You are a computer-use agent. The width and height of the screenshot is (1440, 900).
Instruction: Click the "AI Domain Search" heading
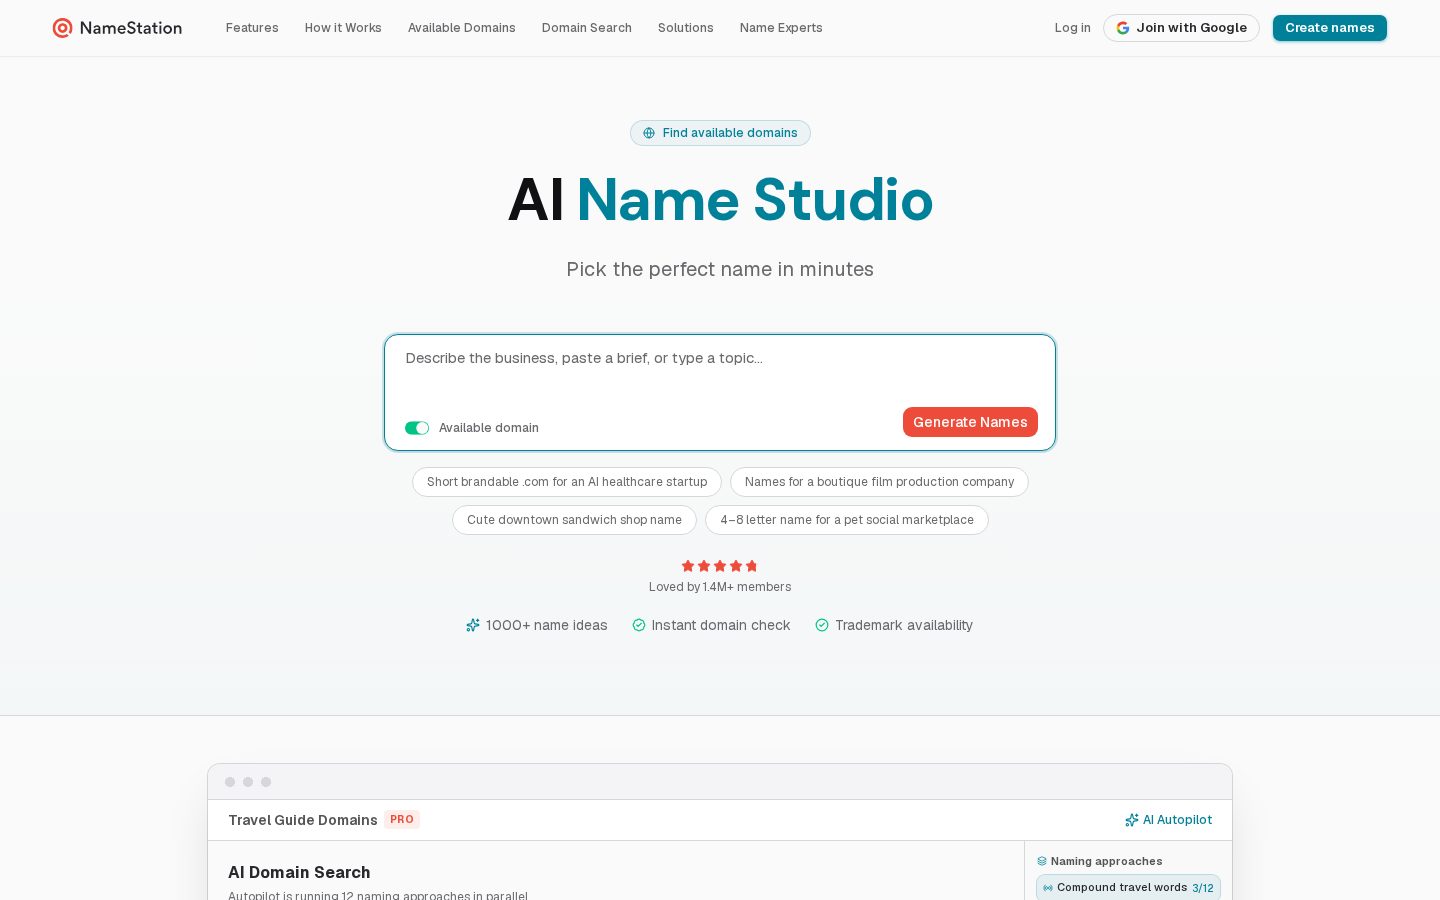[299, 872]
